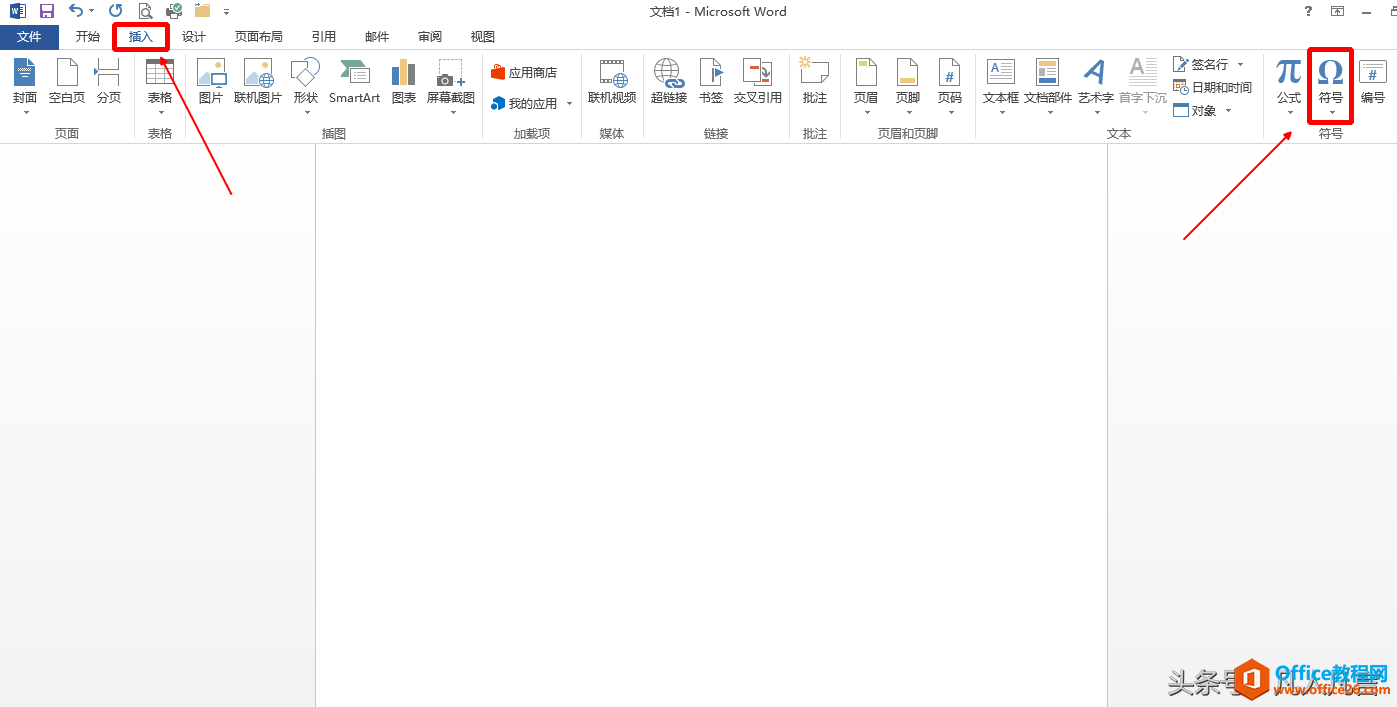Insert a cross-reference (交叉引用)

coord(758,82)
